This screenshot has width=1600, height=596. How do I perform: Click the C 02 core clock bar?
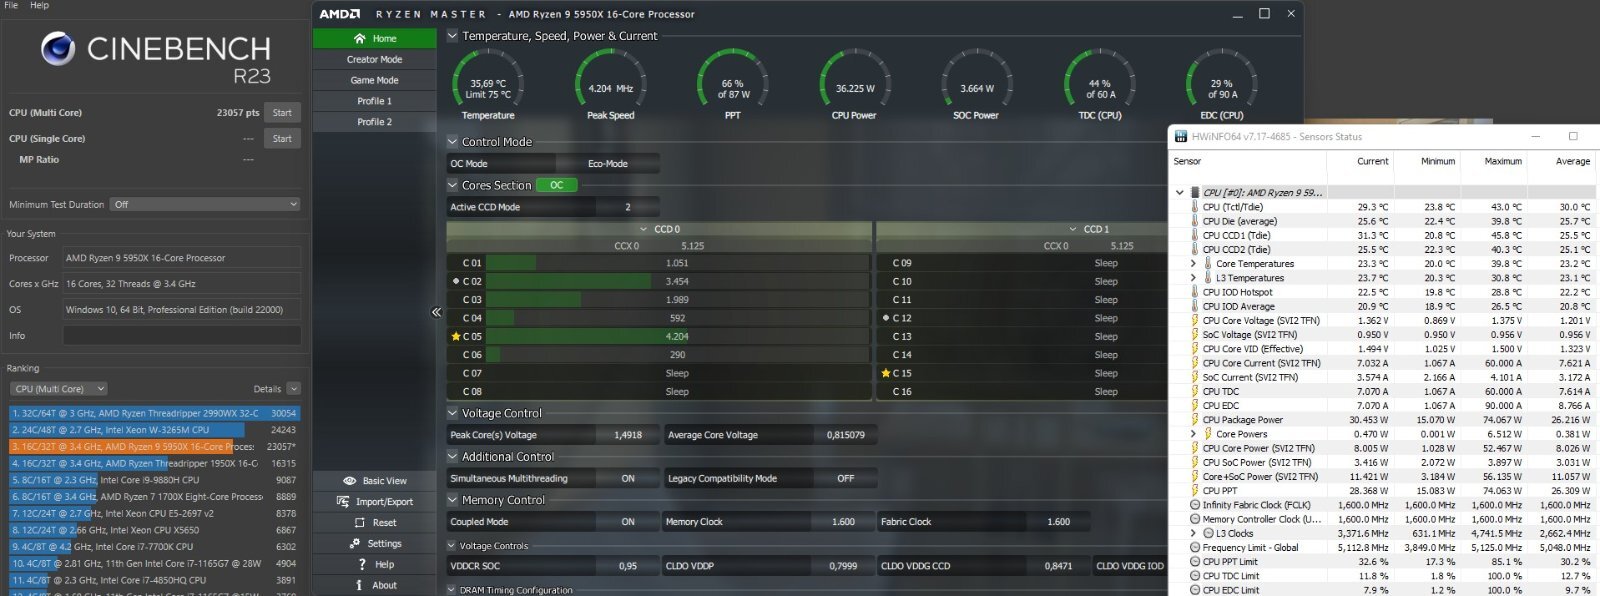pos(677,282)
